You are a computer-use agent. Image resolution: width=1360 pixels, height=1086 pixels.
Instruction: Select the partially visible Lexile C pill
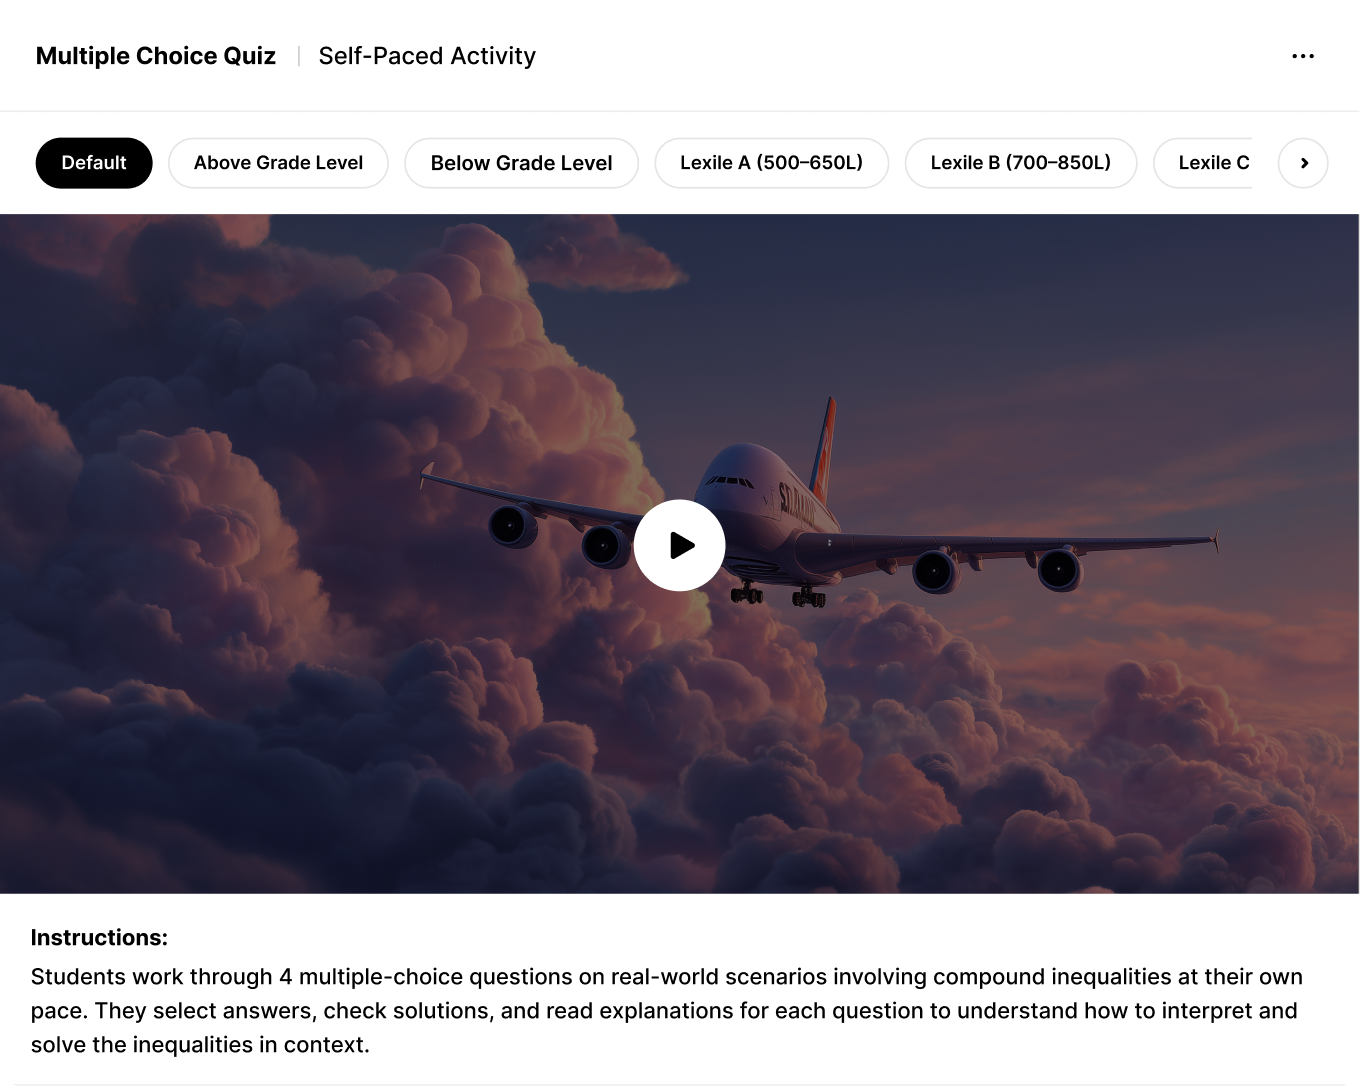1204,163
